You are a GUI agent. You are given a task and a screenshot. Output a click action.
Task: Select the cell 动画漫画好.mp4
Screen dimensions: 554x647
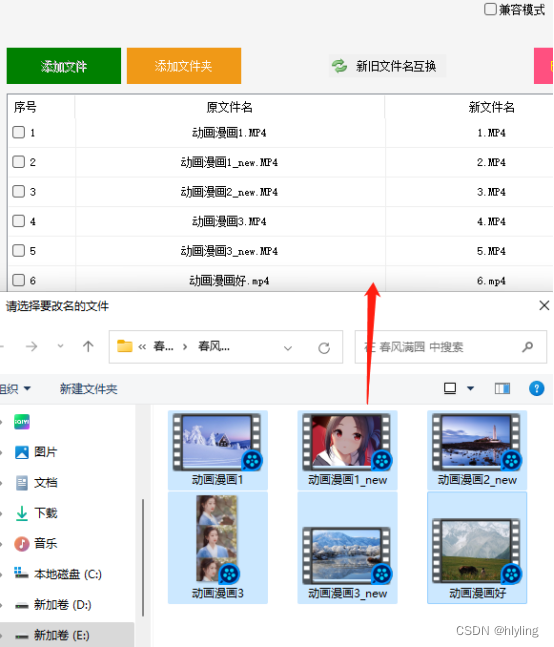click(229, 281)
